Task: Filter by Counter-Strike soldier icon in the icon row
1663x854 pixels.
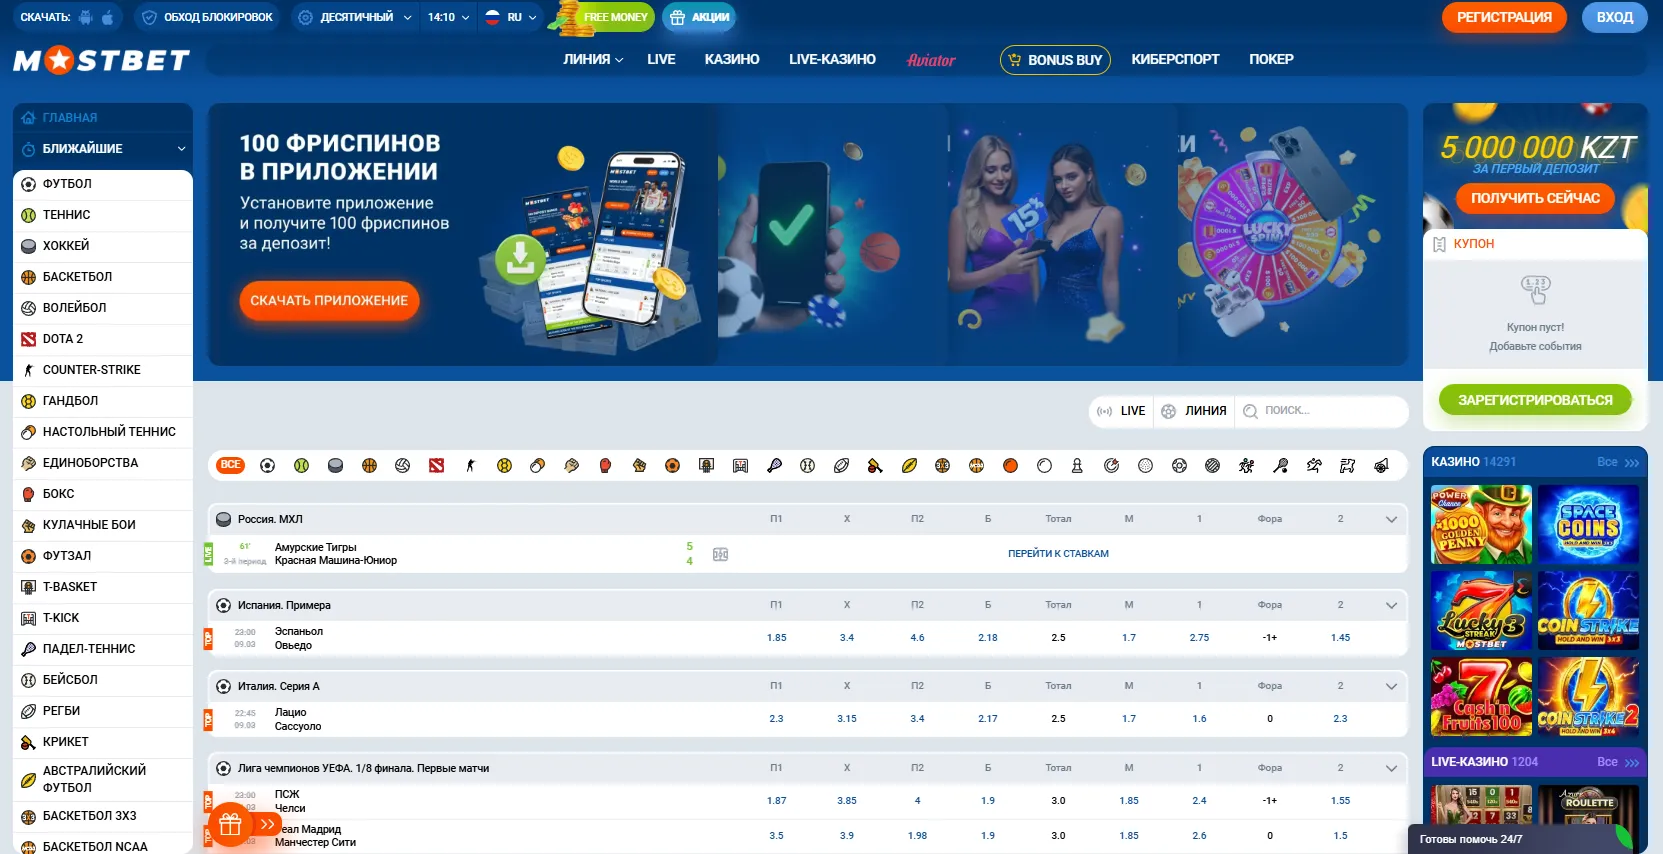Action: tap(470, 465)
